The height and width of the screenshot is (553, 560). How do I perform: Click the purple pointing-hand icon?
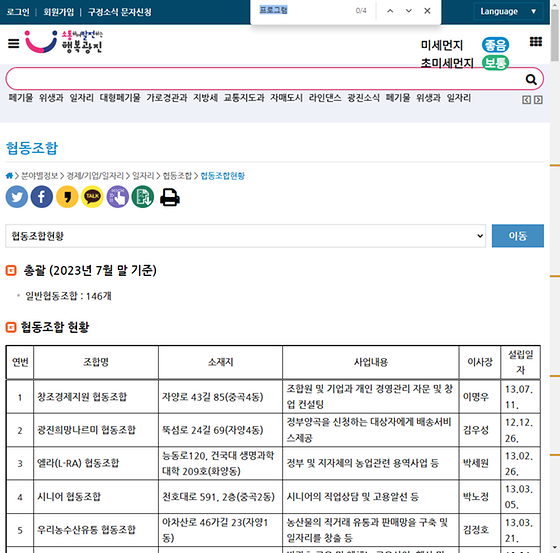coord(118,197)
